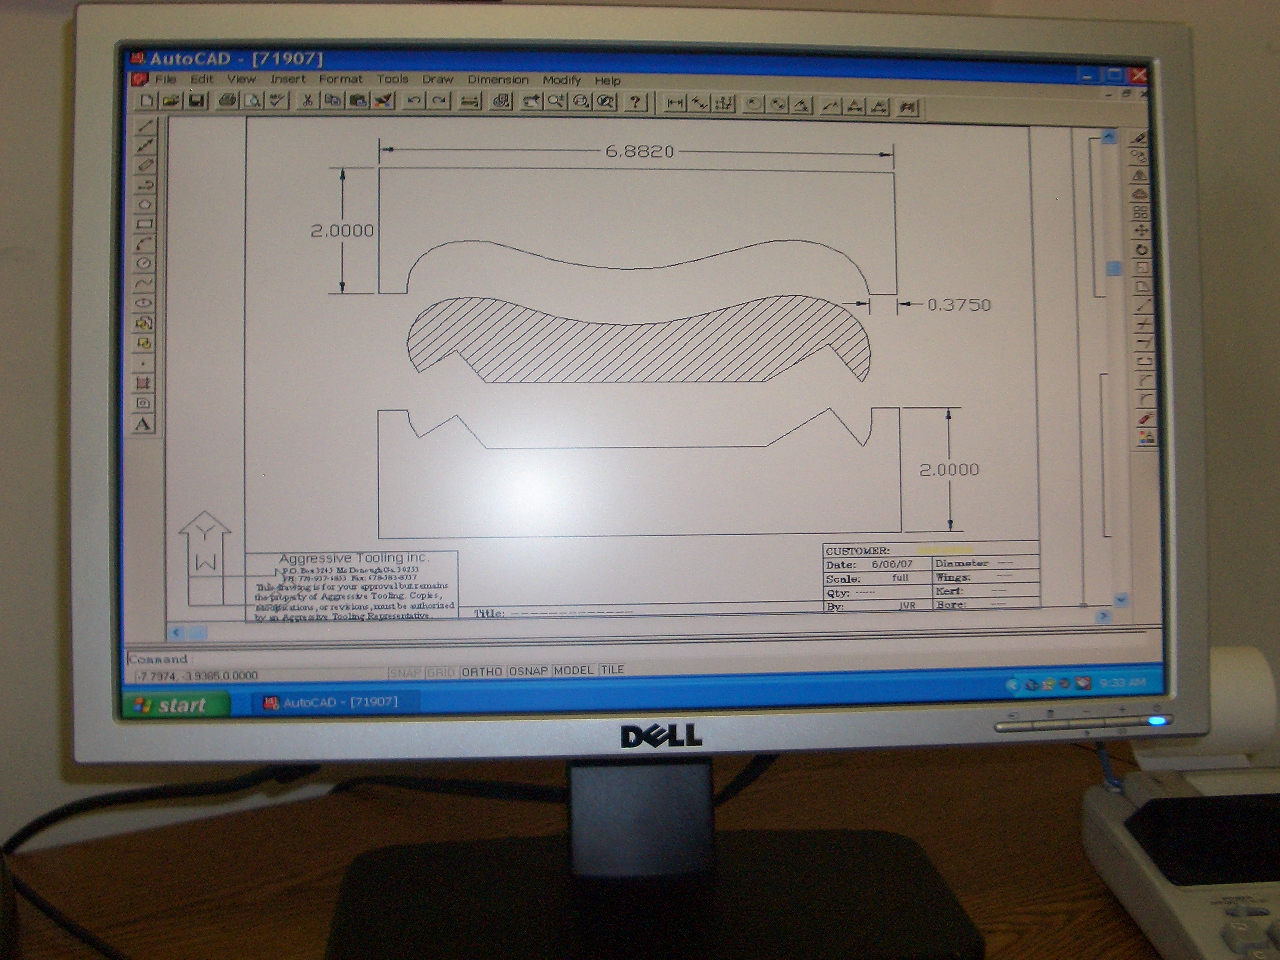Toggle SNAP mode in status bar
Viewport: 1280px width, 960px height.
(405, 673)
